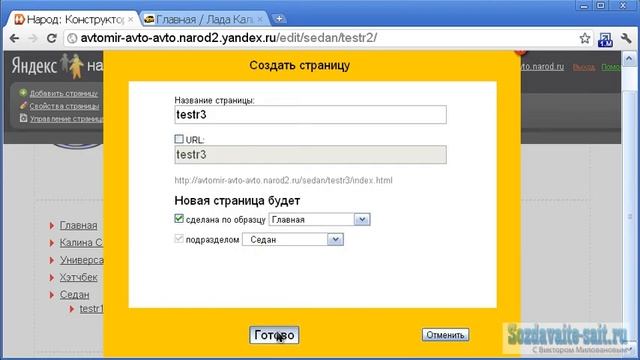
Task: Reload the page with the refresh icon
Action: click(x=51, y=38)
